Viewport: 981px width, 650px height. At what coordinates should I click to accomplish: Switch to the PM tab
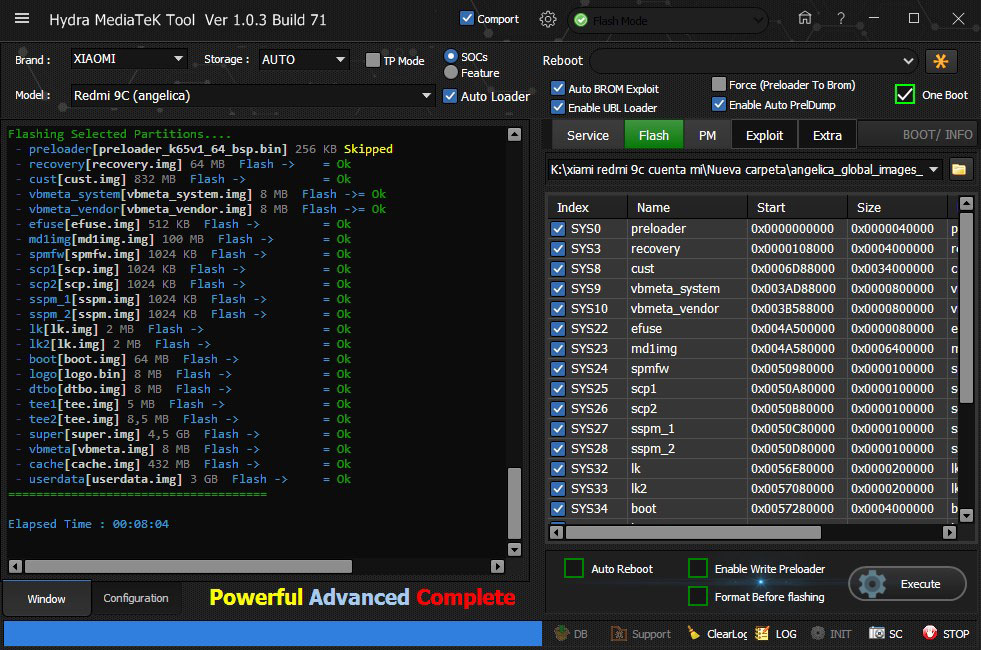707,135
